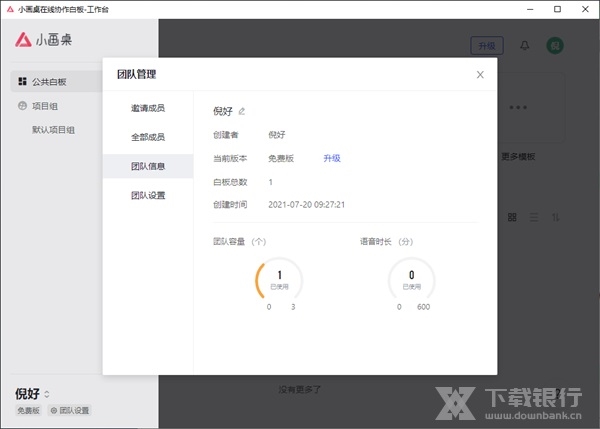Close the 团队管理 dialog
This screenshot has height=429, width=600.
coord(480,75)
